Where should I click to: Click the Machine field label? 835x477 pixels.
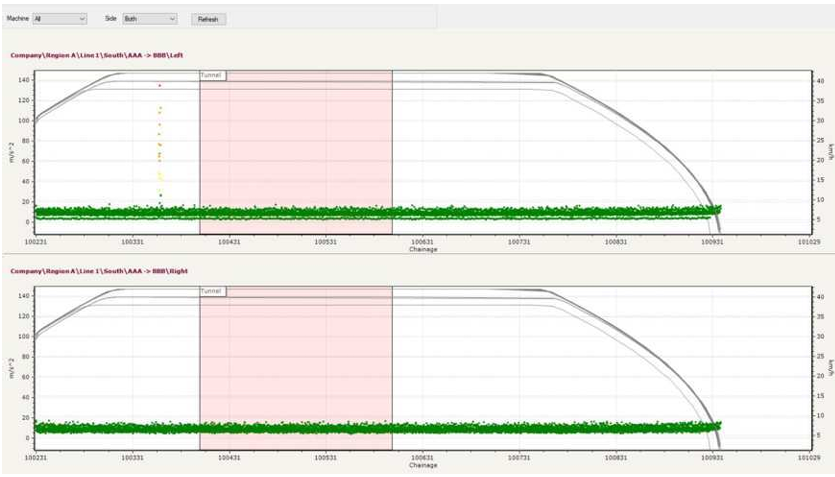pyautogui.click(x=19, y=19)
